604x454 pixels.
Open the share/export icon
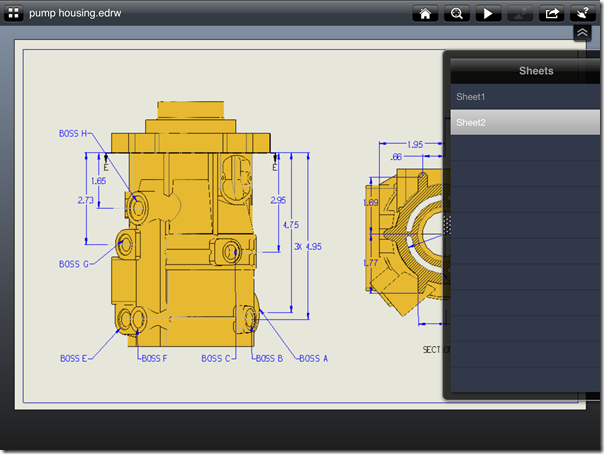coord(551,13)
